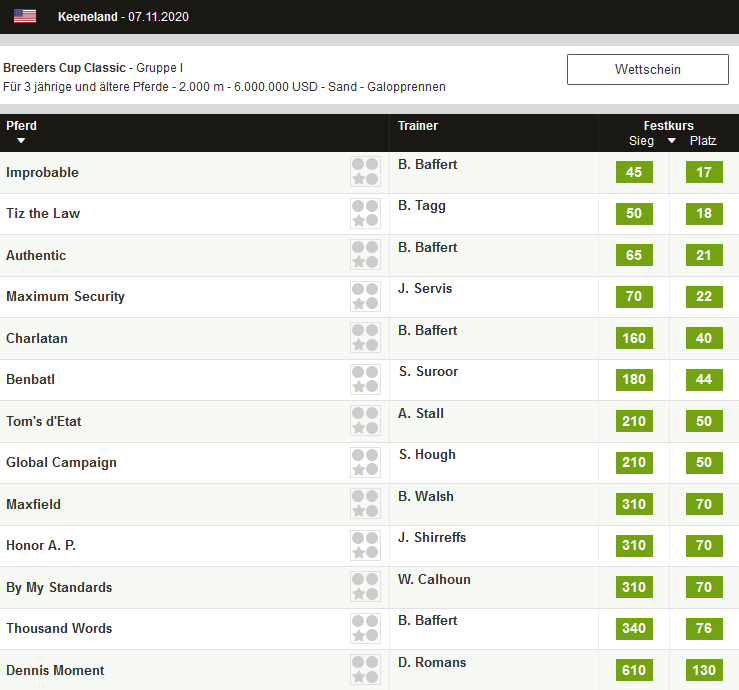Select place odds 70 for Maxfield

(704, 504)
